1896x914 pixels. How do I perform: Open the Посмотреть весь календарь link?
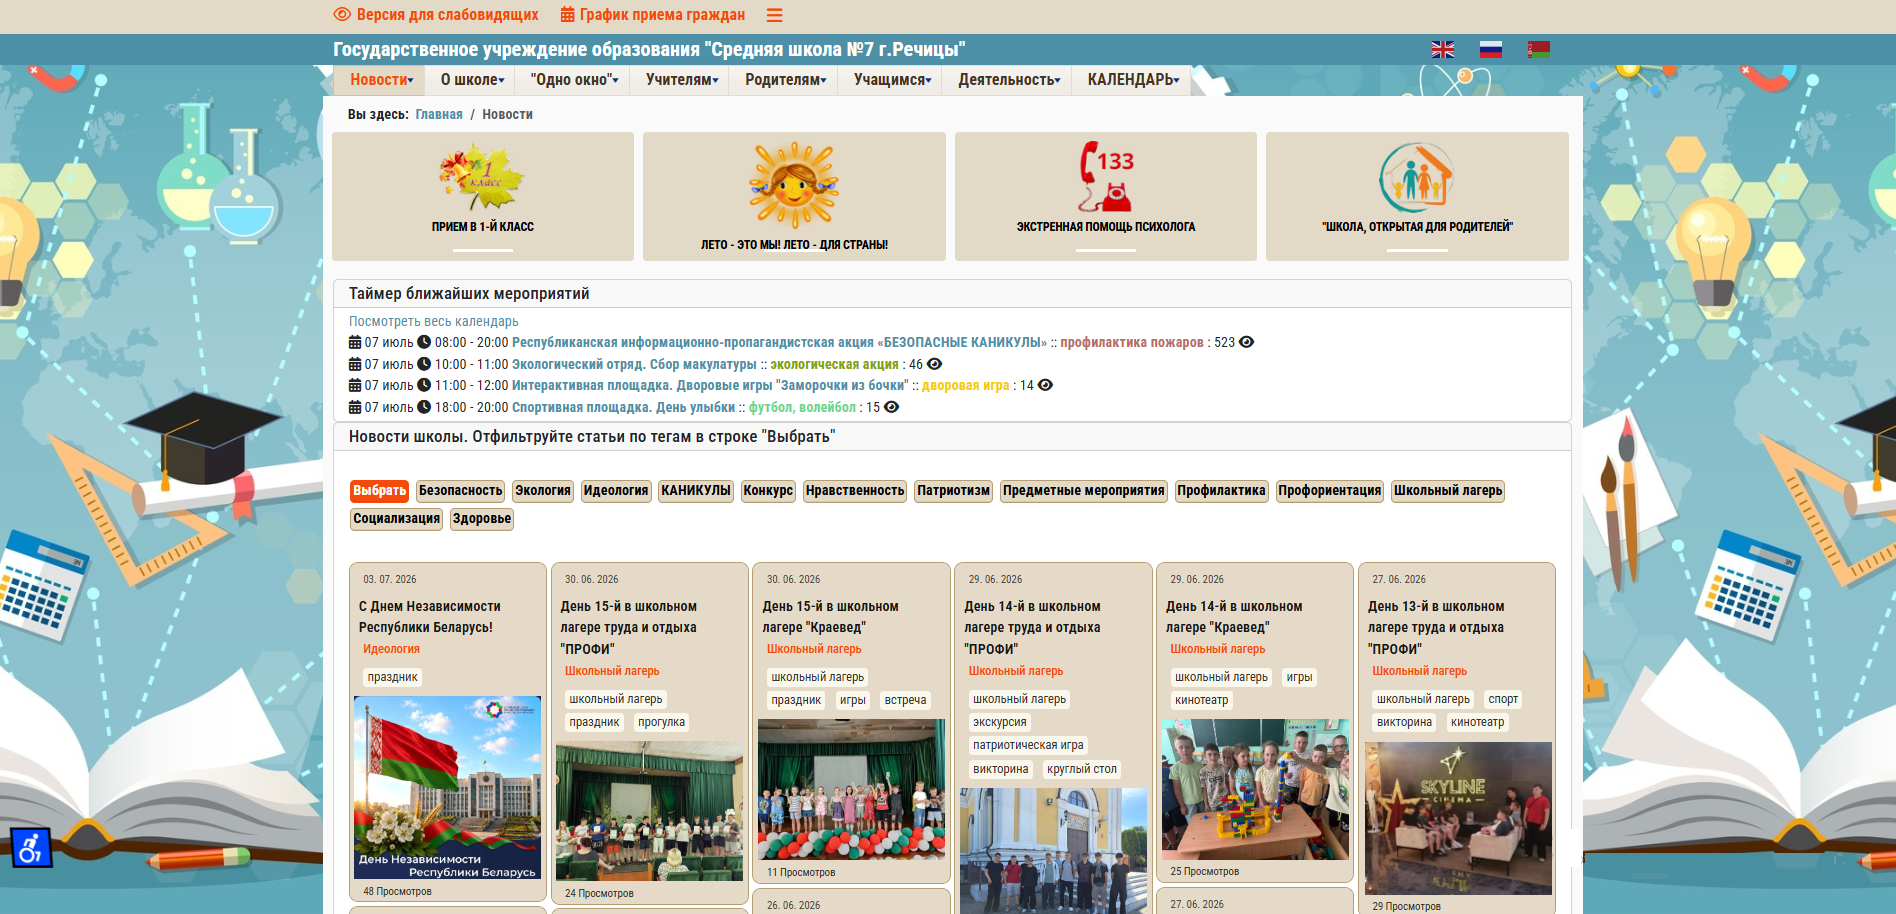pyautogui.click(x=433, y=322)
